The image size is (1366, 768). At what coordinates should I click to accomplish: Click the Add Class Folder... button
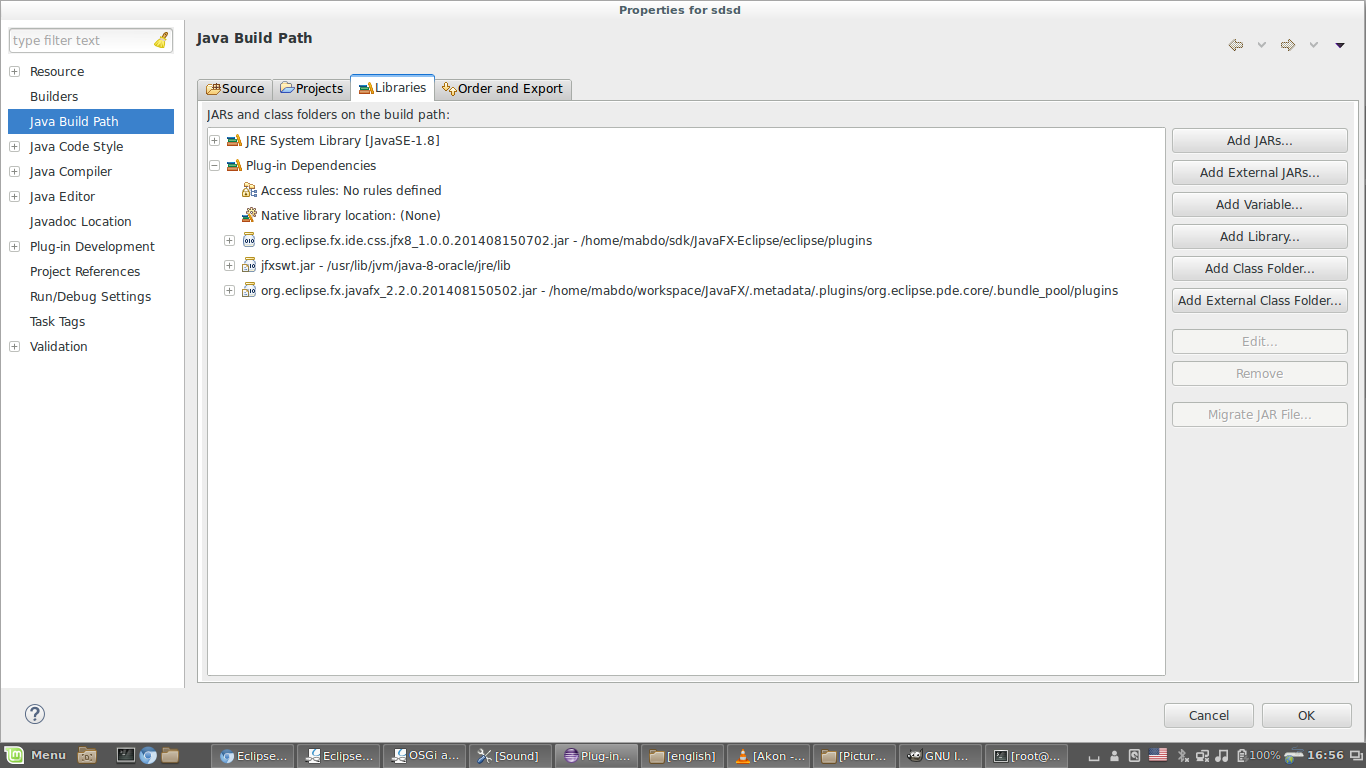[x=1260, y=269]
